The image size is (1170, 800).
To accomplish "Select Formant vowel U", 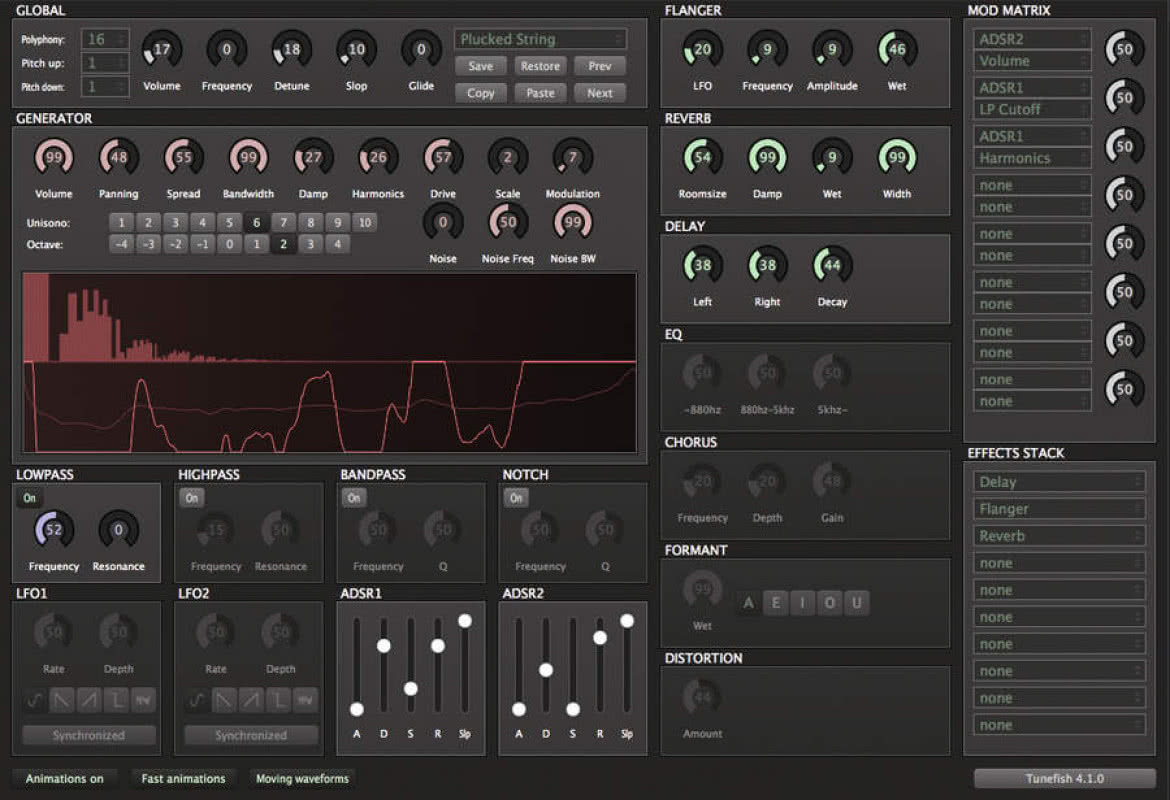I will click(x=857, y=602).
